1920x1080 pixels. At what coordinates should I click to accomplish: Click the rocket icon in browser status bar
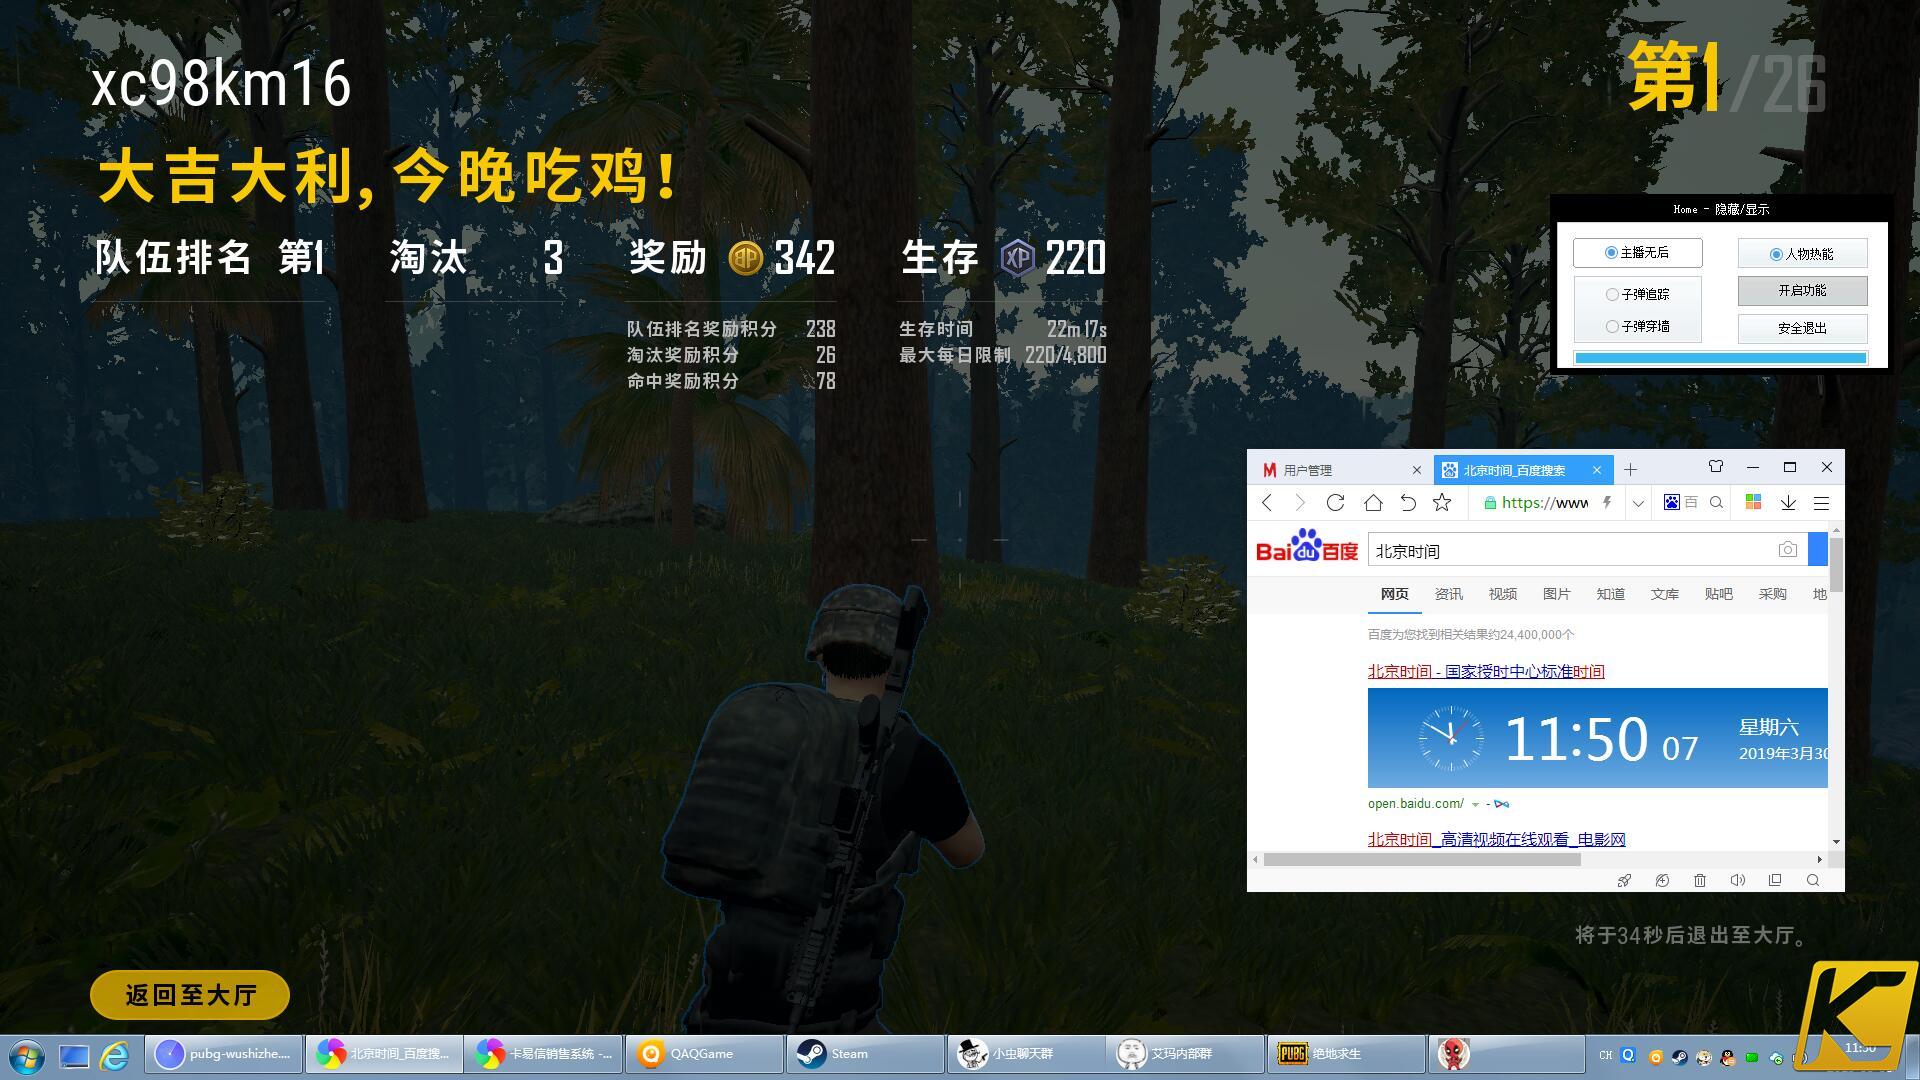point(1624,881)
